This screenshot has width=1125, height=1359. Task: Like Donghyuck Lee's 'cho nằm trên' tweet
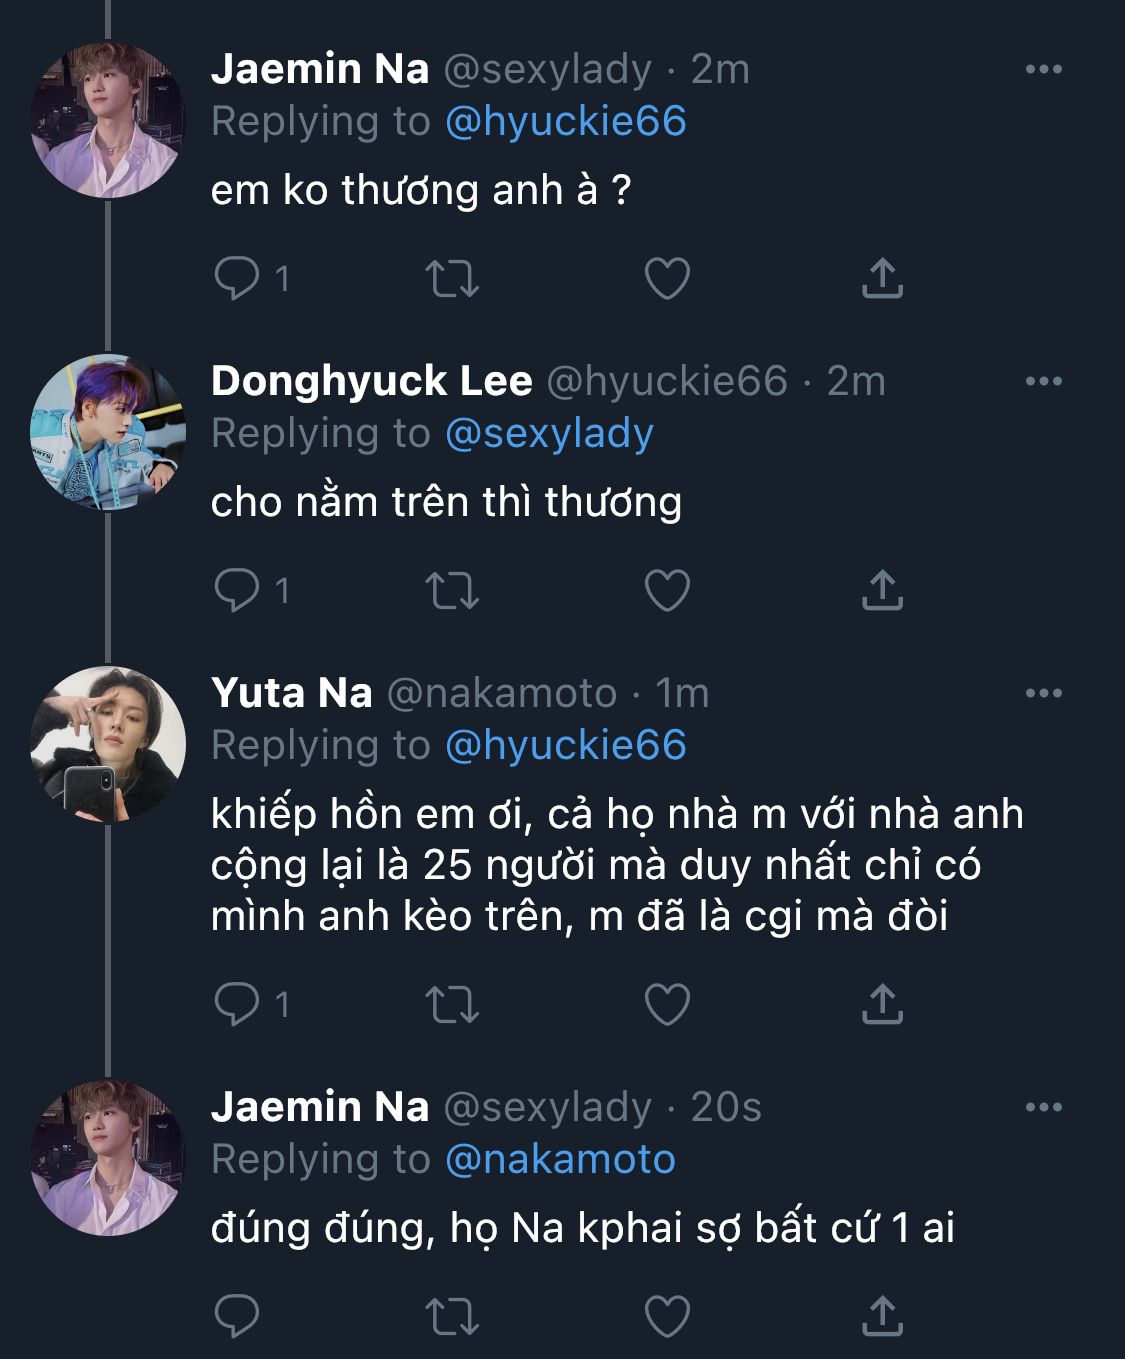pyautogui.click(x=667, y=590)
